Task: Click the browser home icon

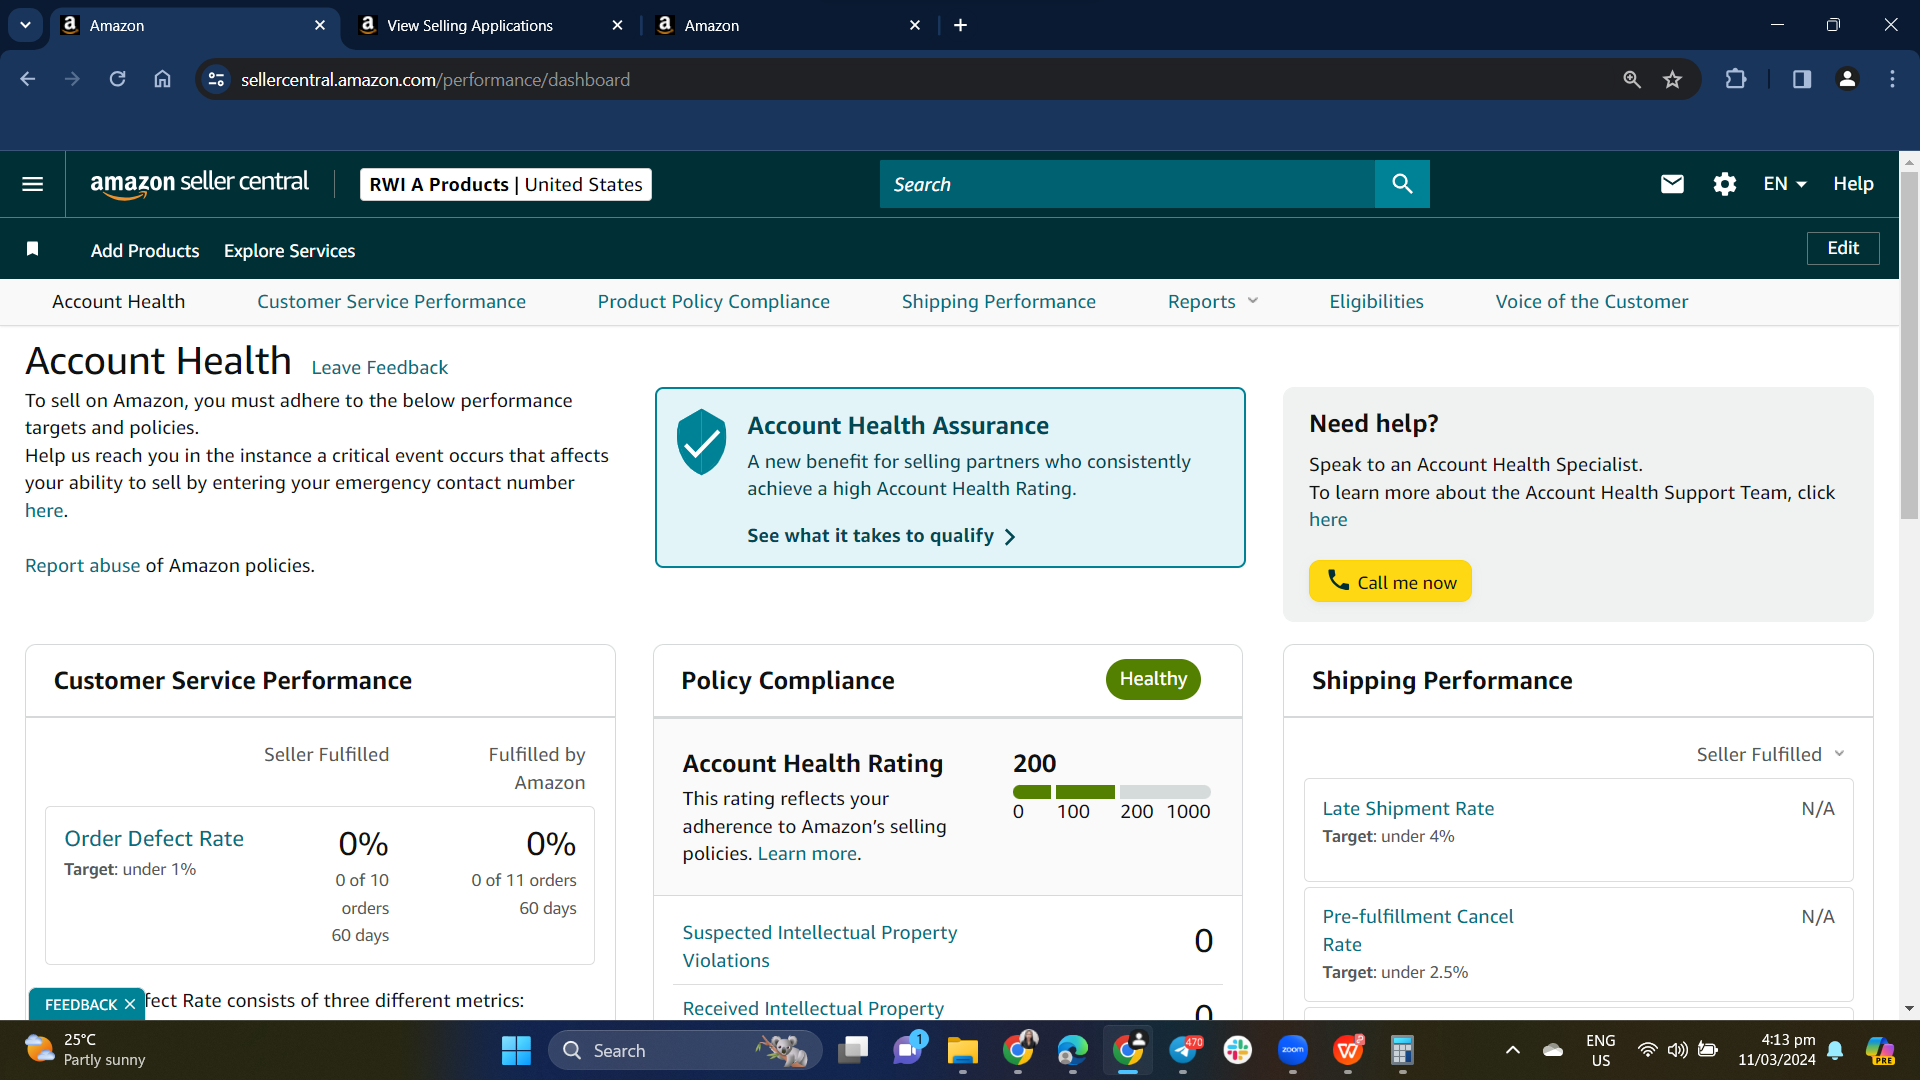Action: (162, 79)
